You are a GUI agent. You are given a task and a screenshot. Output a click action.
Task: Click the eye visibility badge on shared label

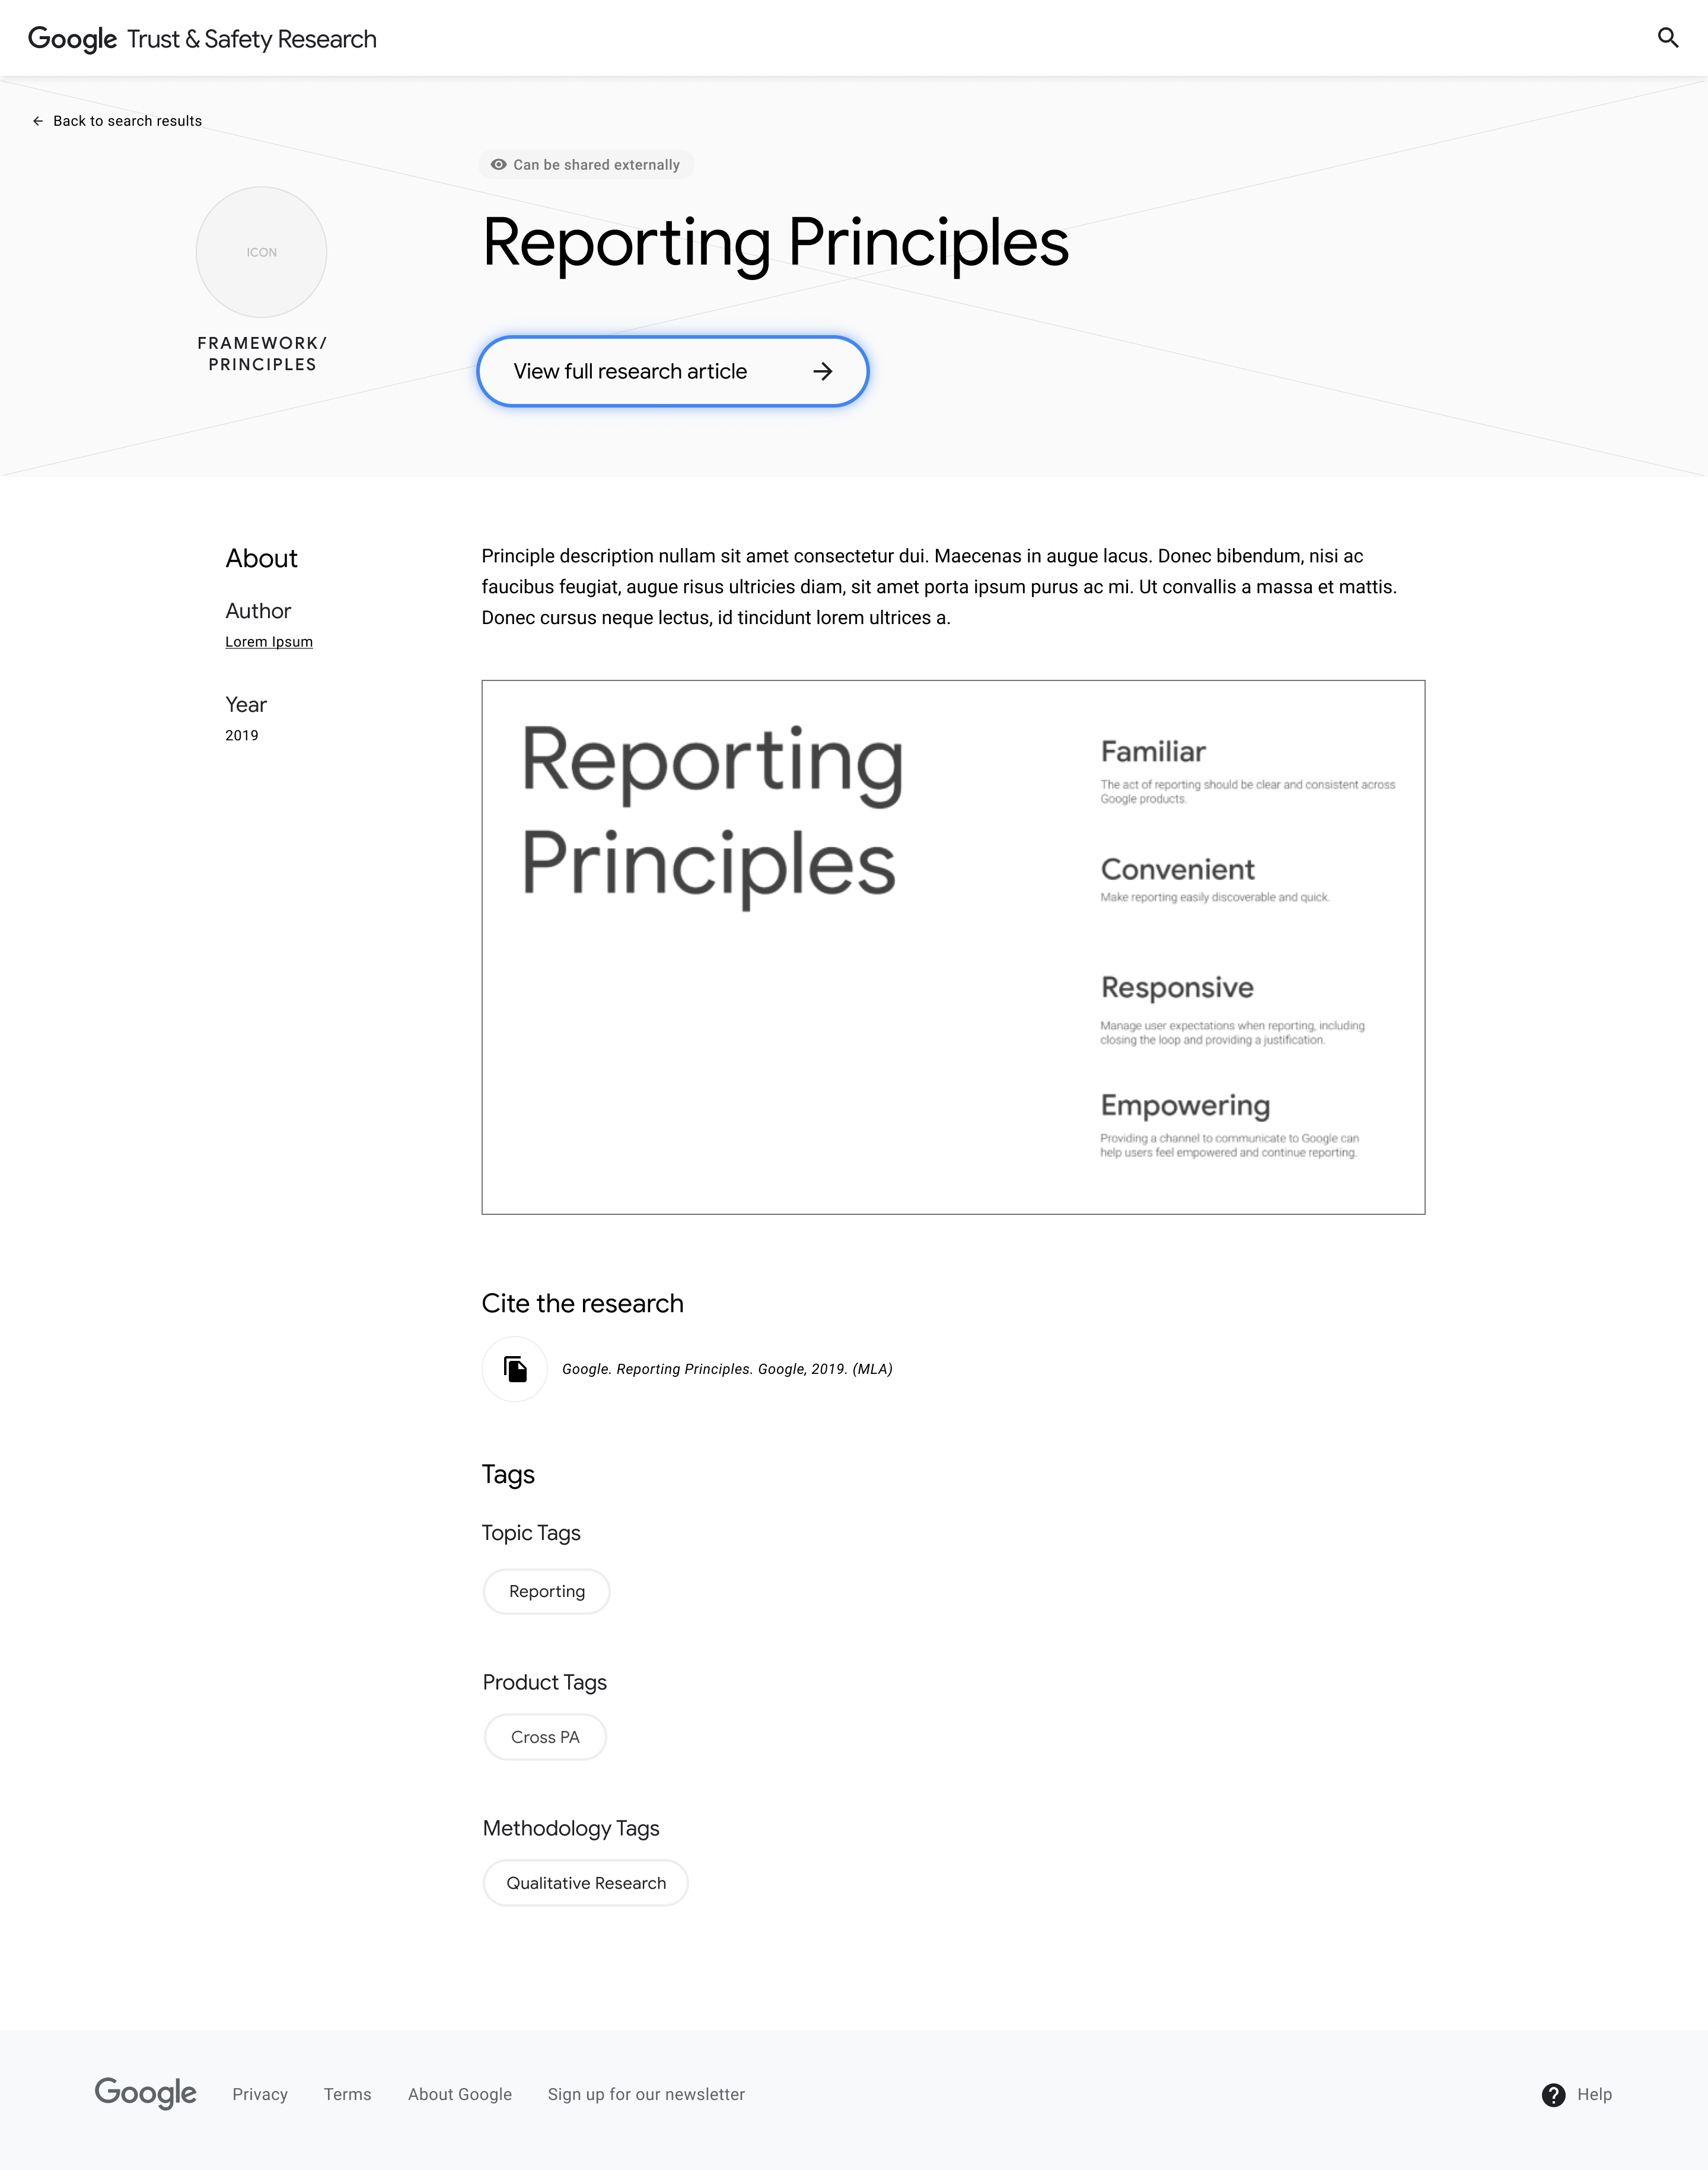[500, 164]
